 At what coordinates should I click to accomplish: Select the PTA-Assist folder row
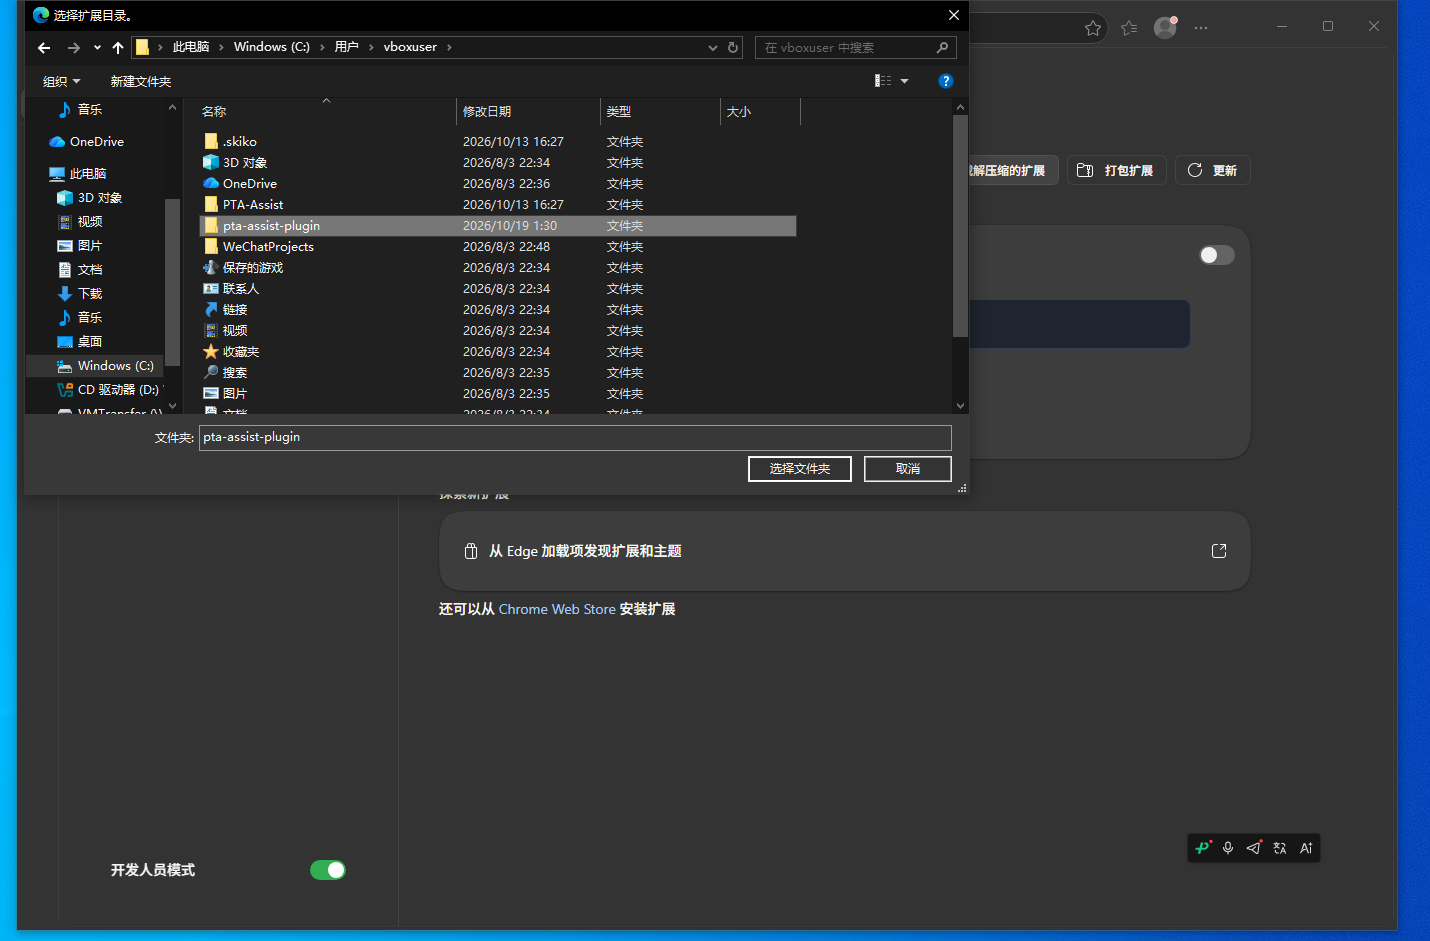pyautogui.click(x=498, y=205)
